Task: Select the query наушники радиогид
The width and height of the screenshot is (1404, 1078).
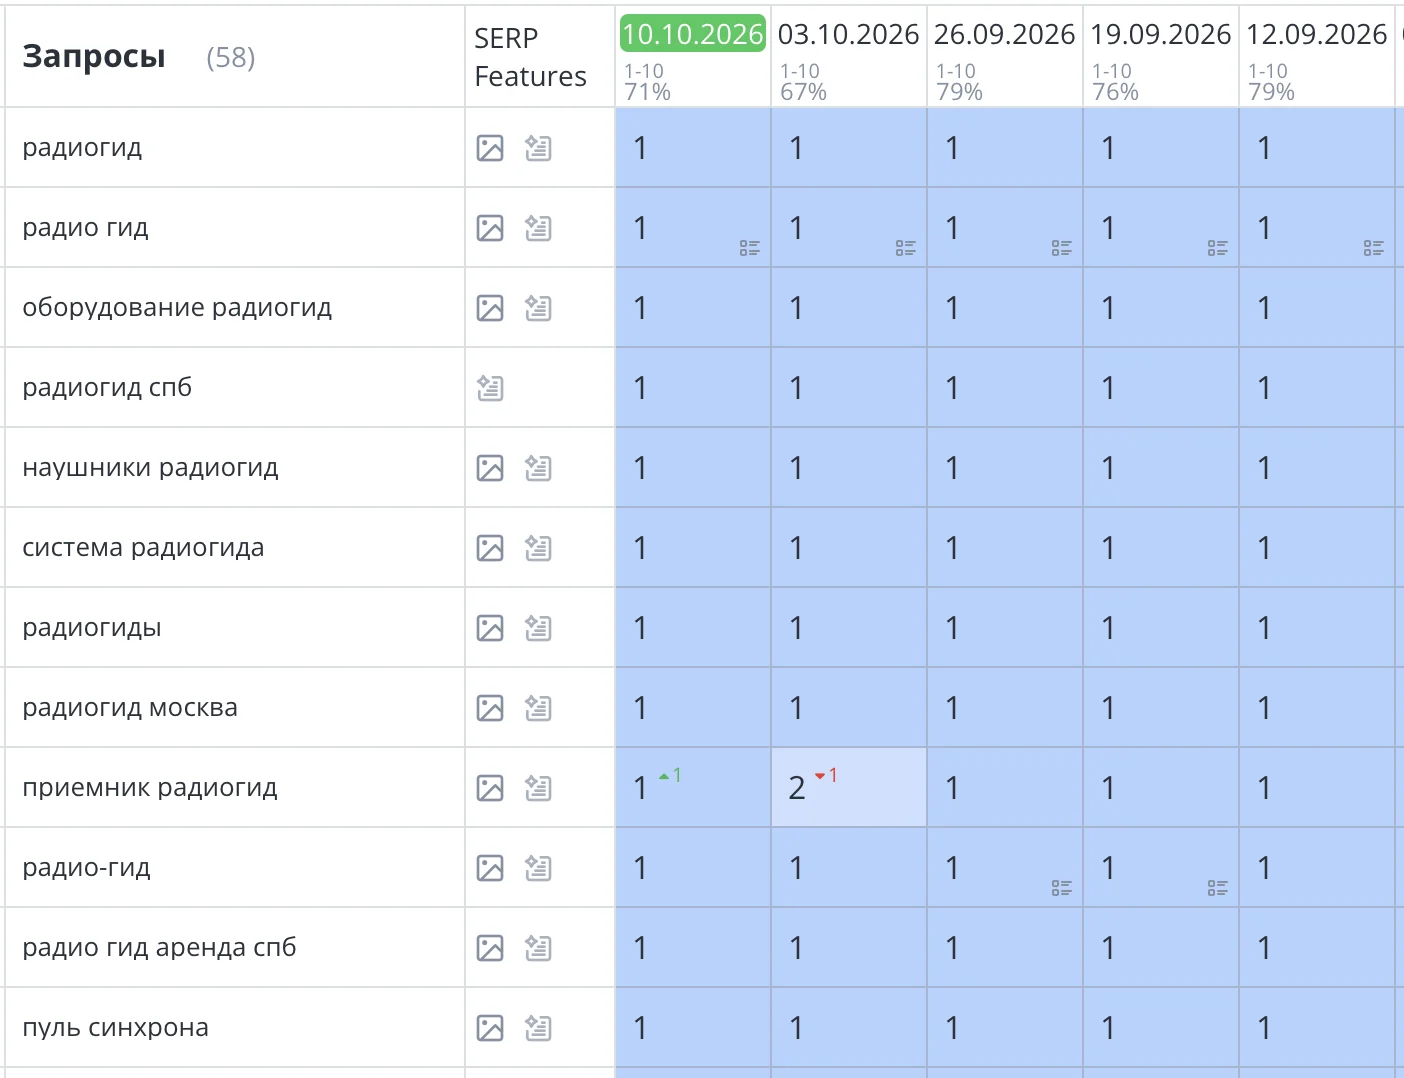Action: pos(150,468)
